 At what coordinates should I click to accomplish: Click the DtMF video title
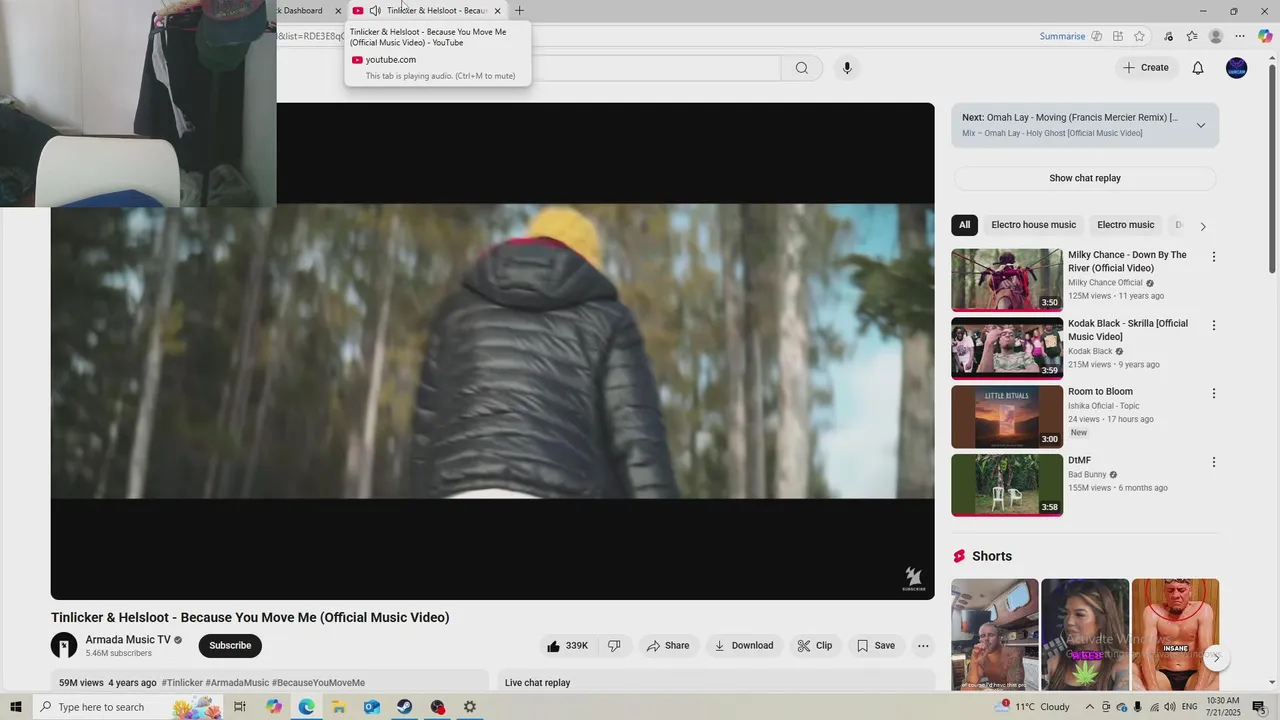(x=1079, y=461)
